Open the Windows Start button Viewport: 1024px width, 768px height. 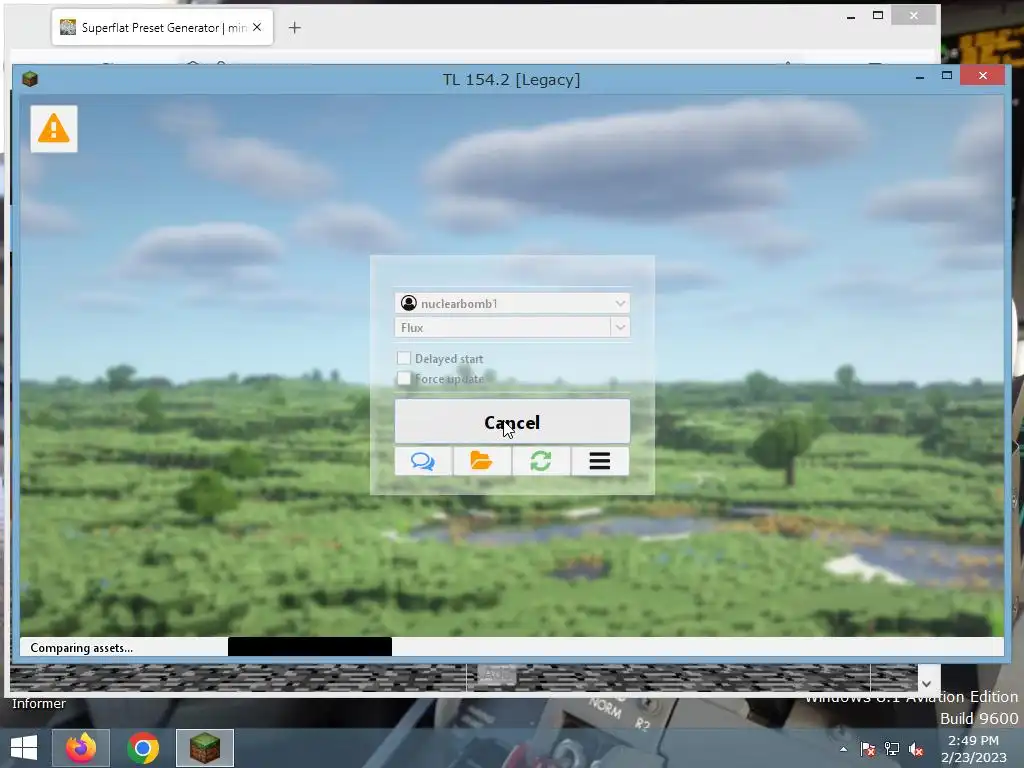[x=24, y=748]
